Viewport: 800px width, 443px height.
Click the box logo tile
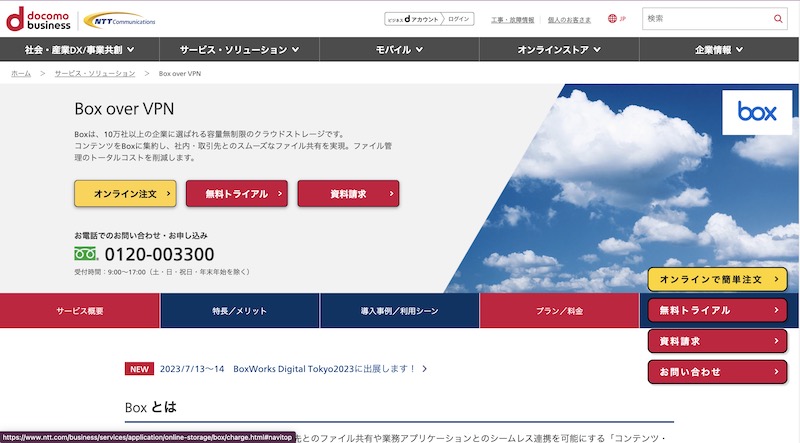pyautogui.click(x=757, y=112)
